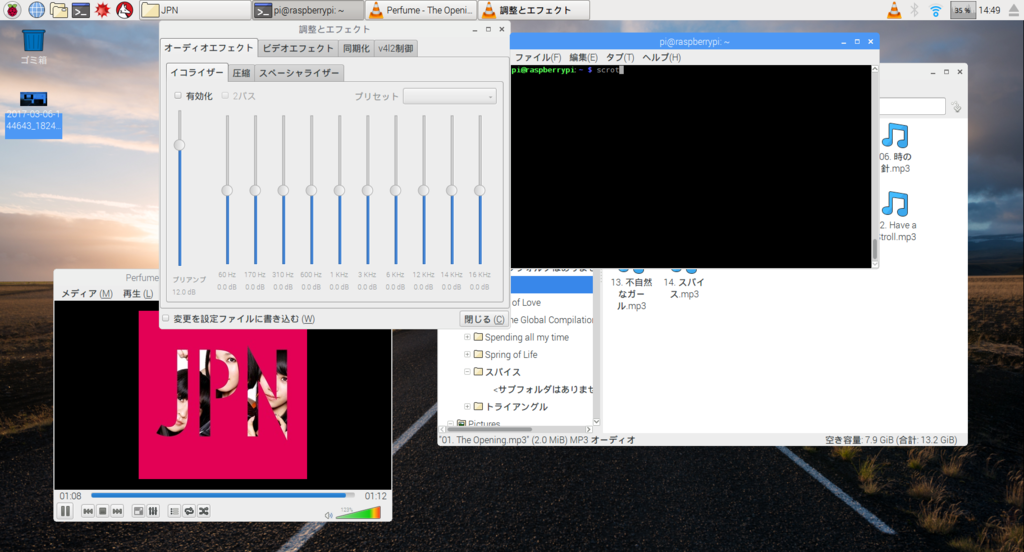Switch to the ビデオエフェクト tab
1024x552 pixels.
click(298, 48)
